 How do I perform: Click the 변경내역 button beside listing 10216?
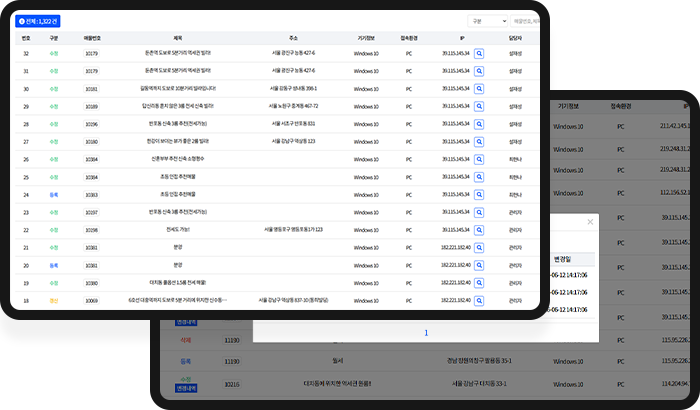[186, 388]
